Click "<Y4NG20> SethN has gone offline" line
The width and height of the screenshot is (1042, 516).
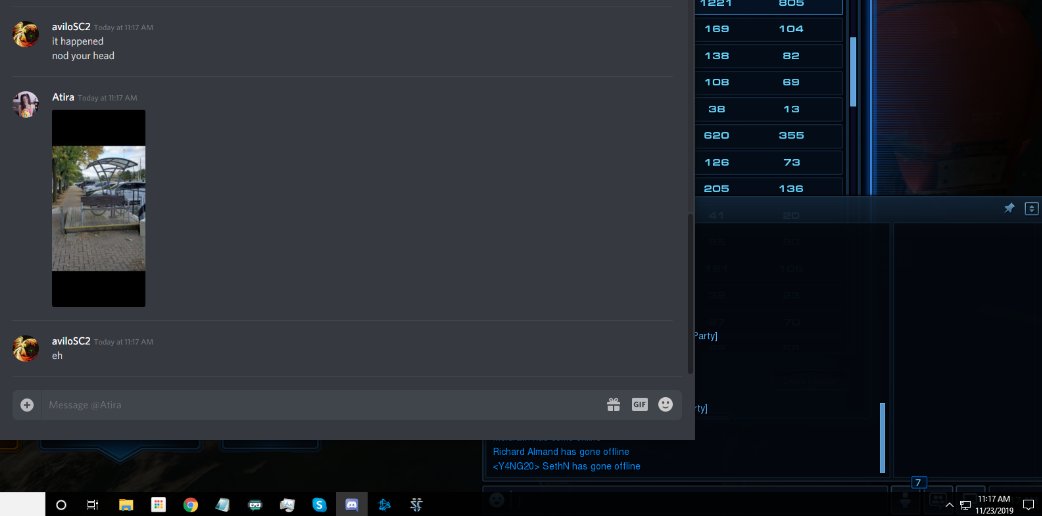click(x=566, y=467)
